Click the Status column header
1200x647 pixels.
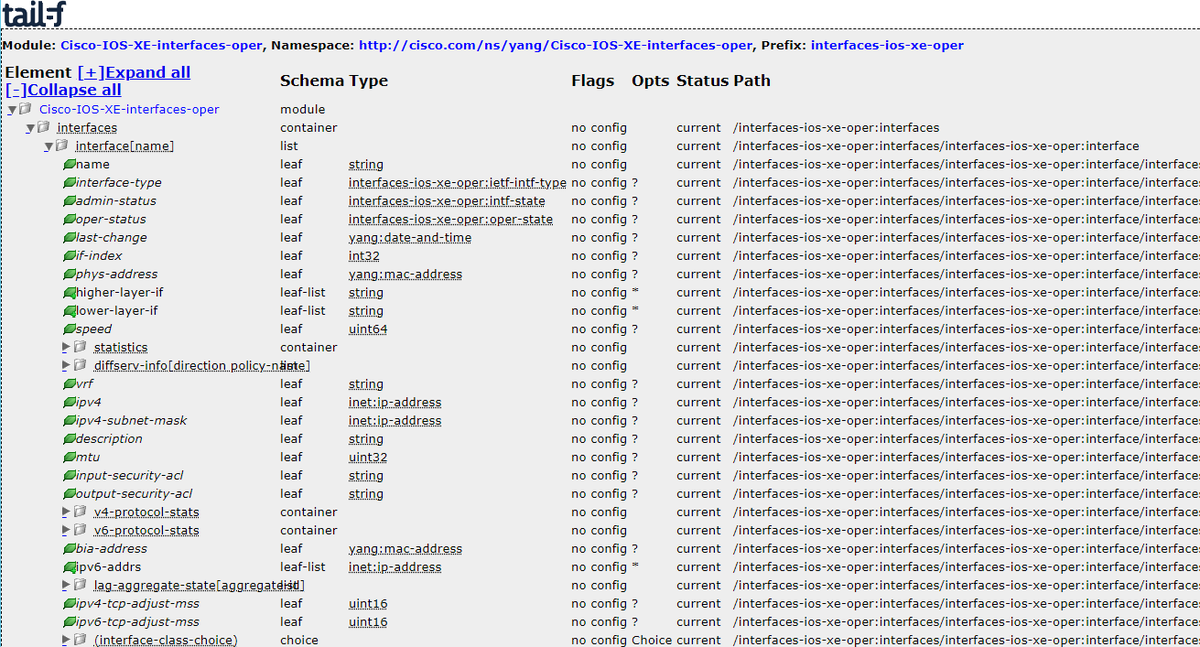702,81
